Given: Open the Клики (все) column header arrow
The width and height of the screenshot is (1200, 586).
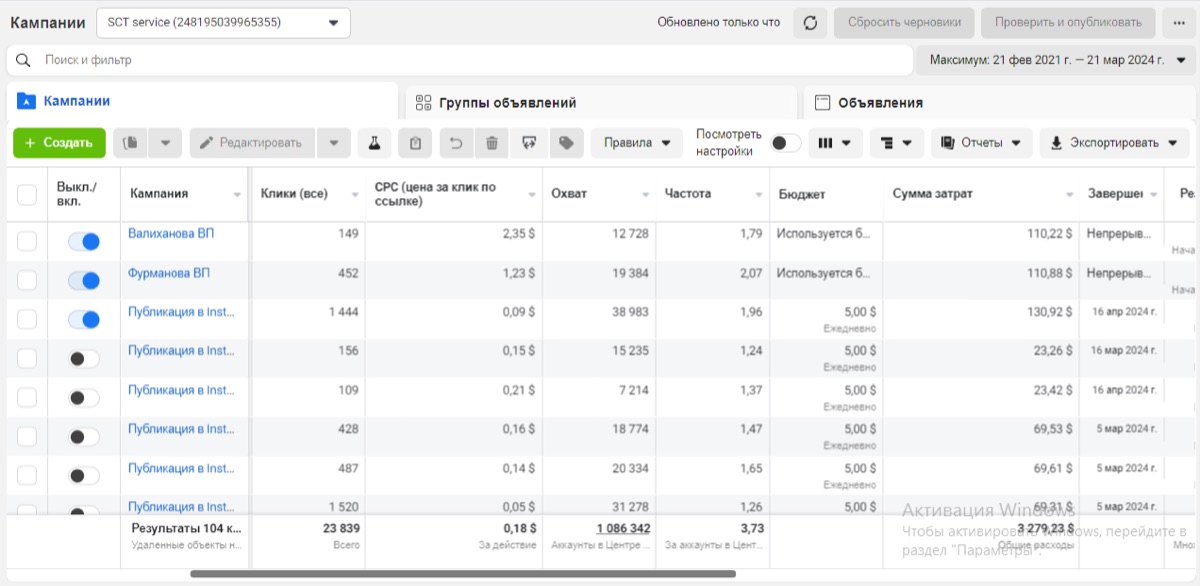Looking at the screenshot, I should [355, 195].
